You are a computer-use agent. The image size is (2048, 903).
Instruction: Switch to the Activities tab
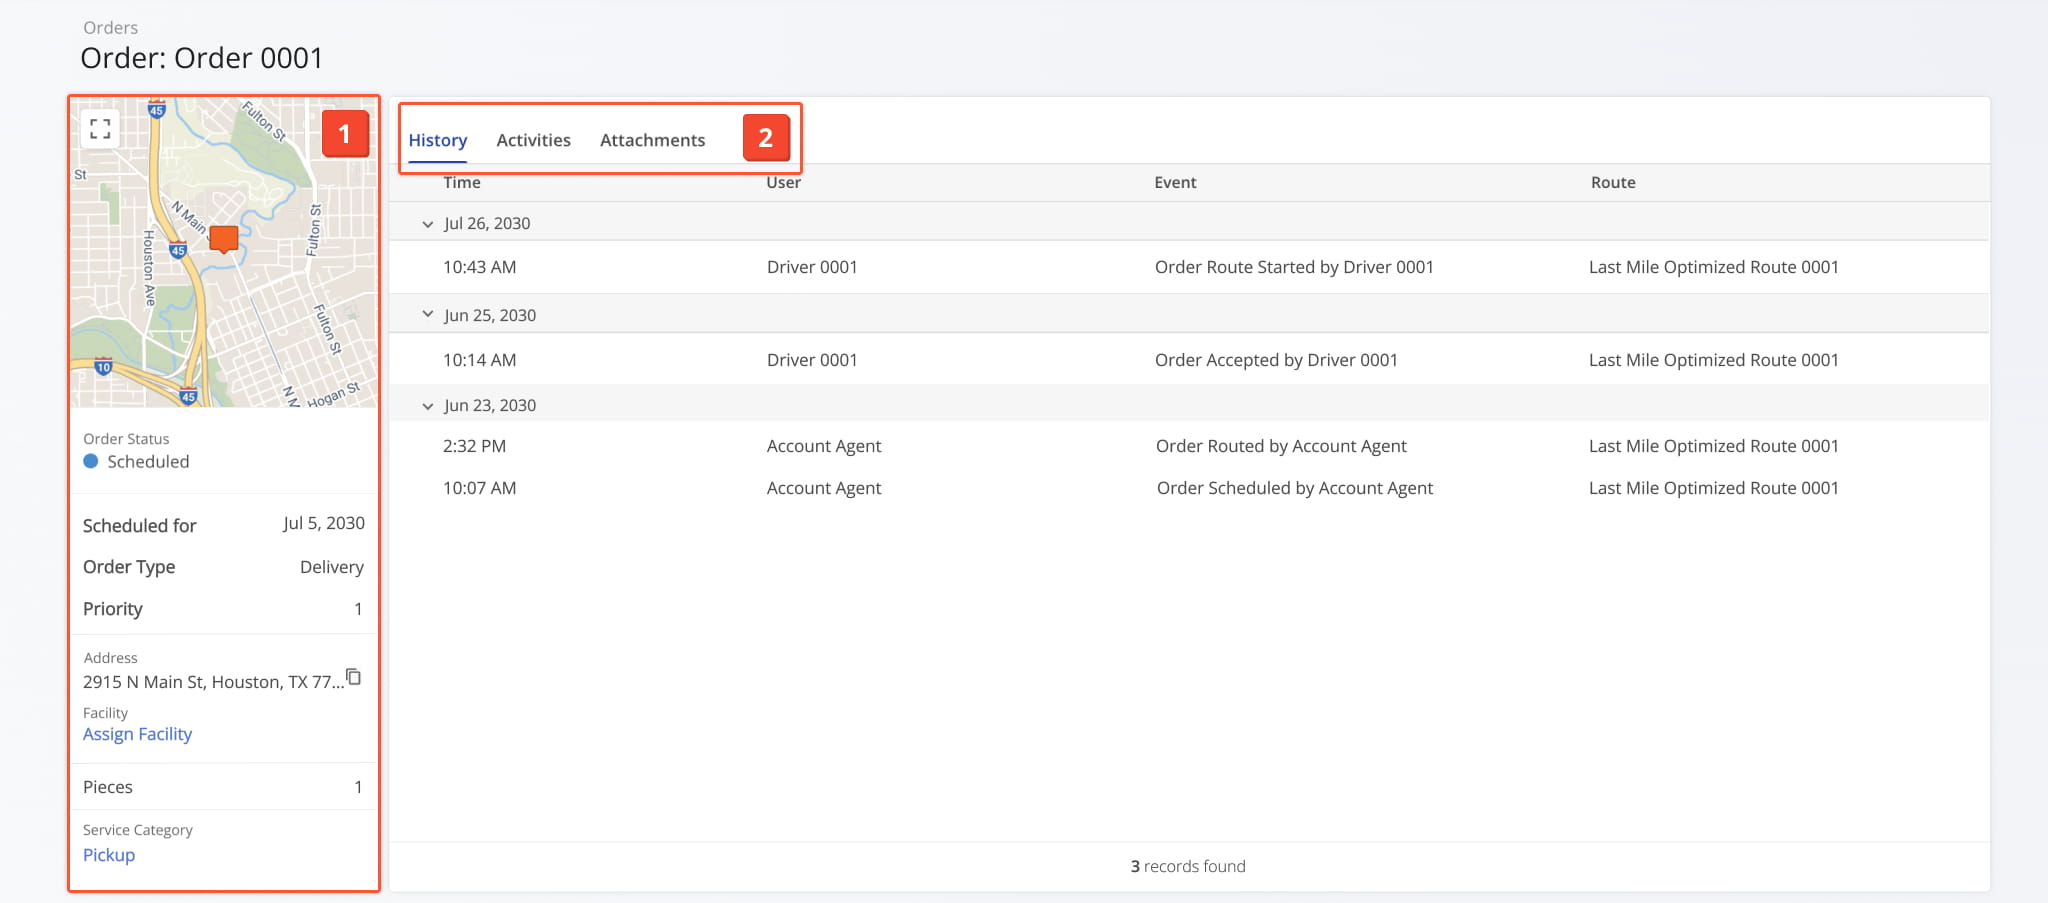coord(533,140)
